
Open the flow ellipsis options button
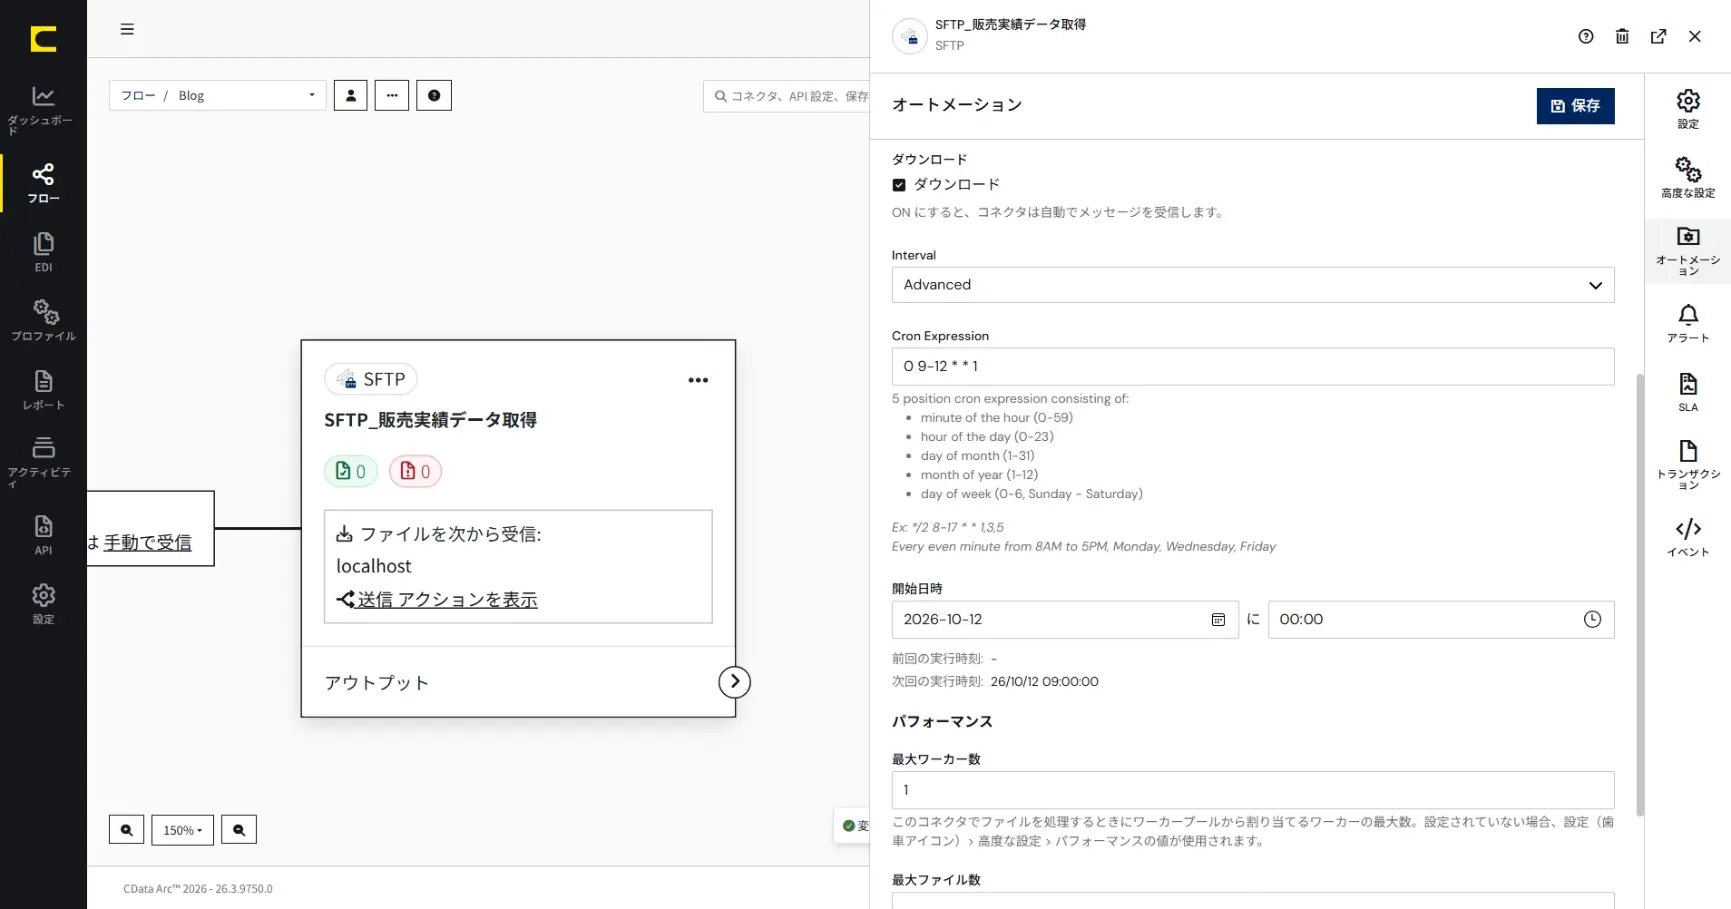click(392, 95)
